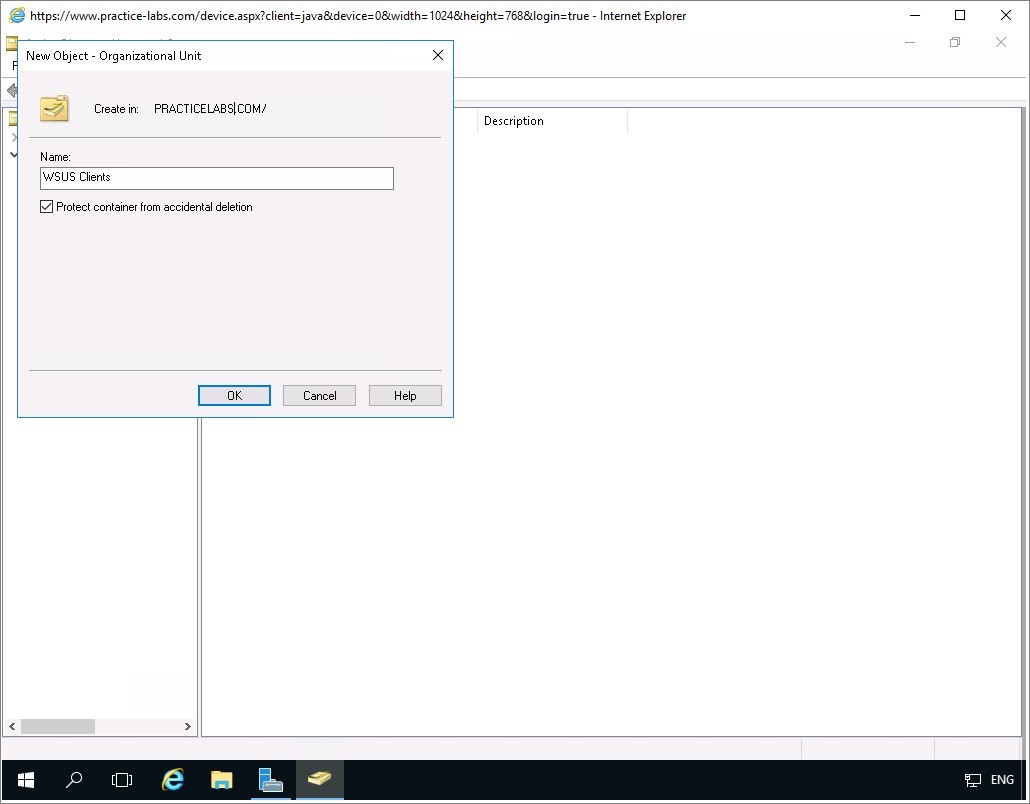Click into the Name text field
Screen dimensions: 1030x804
click(217, 178)
